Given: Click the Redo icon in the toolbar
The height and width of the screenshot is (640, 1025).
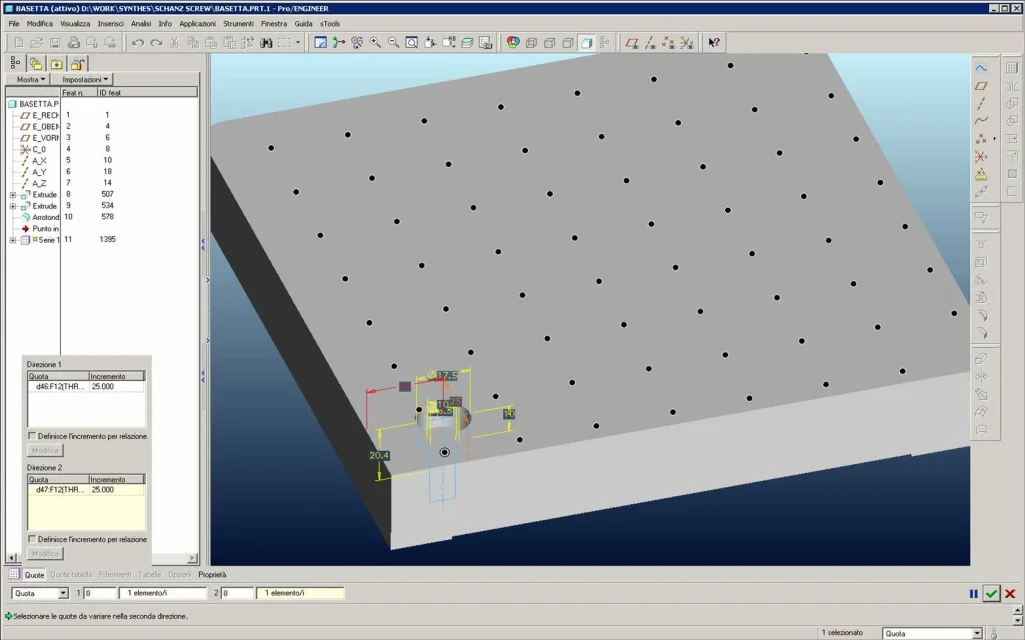Looking at the screenshot, I should pyautogui.click(x=156, y=43).
